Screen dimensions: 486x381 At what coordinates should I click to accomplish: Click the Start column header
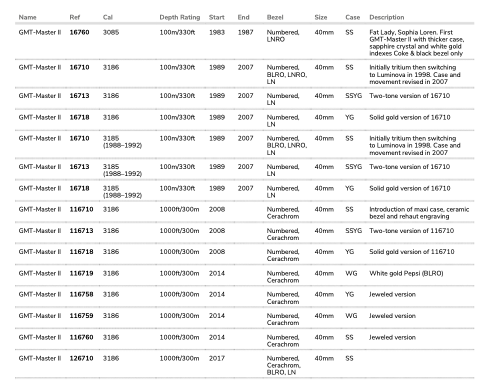216,17
